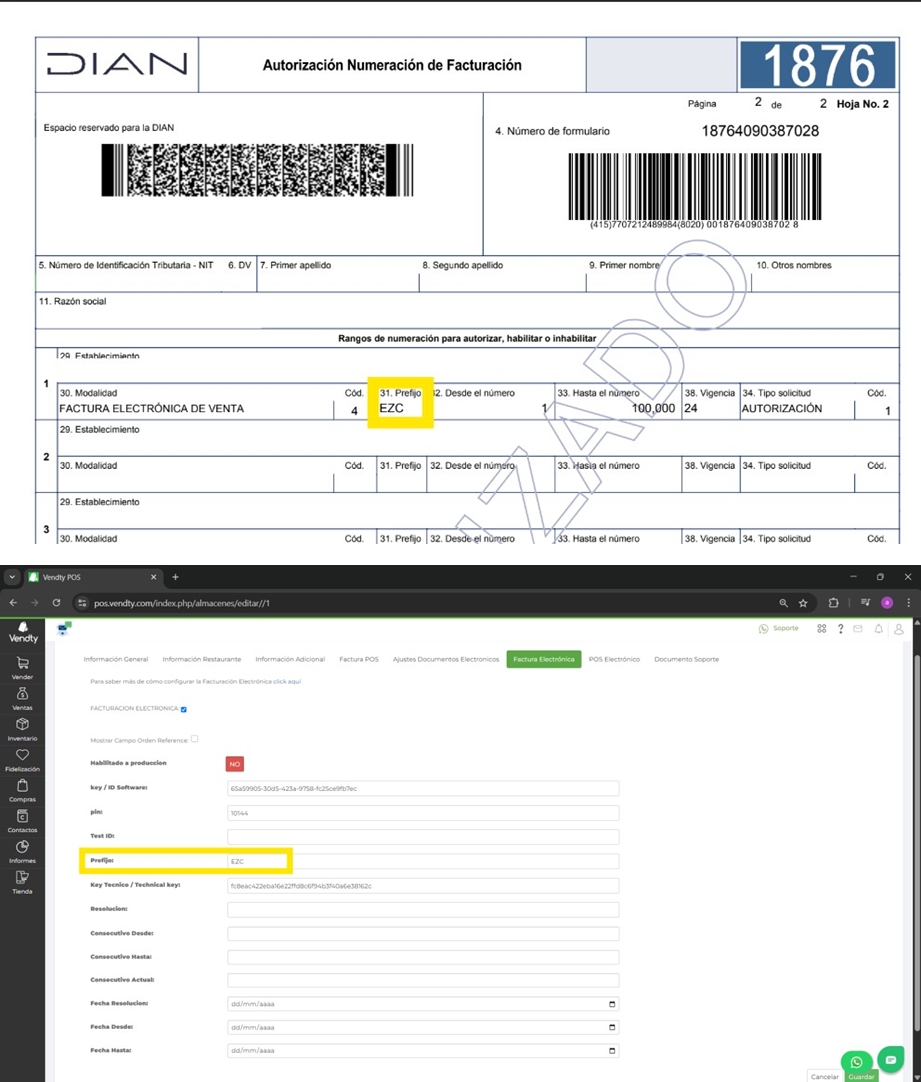921x1082 pixels.
Task: Open the Soporte WhatsApp link
Action: [x=778, y=629]
